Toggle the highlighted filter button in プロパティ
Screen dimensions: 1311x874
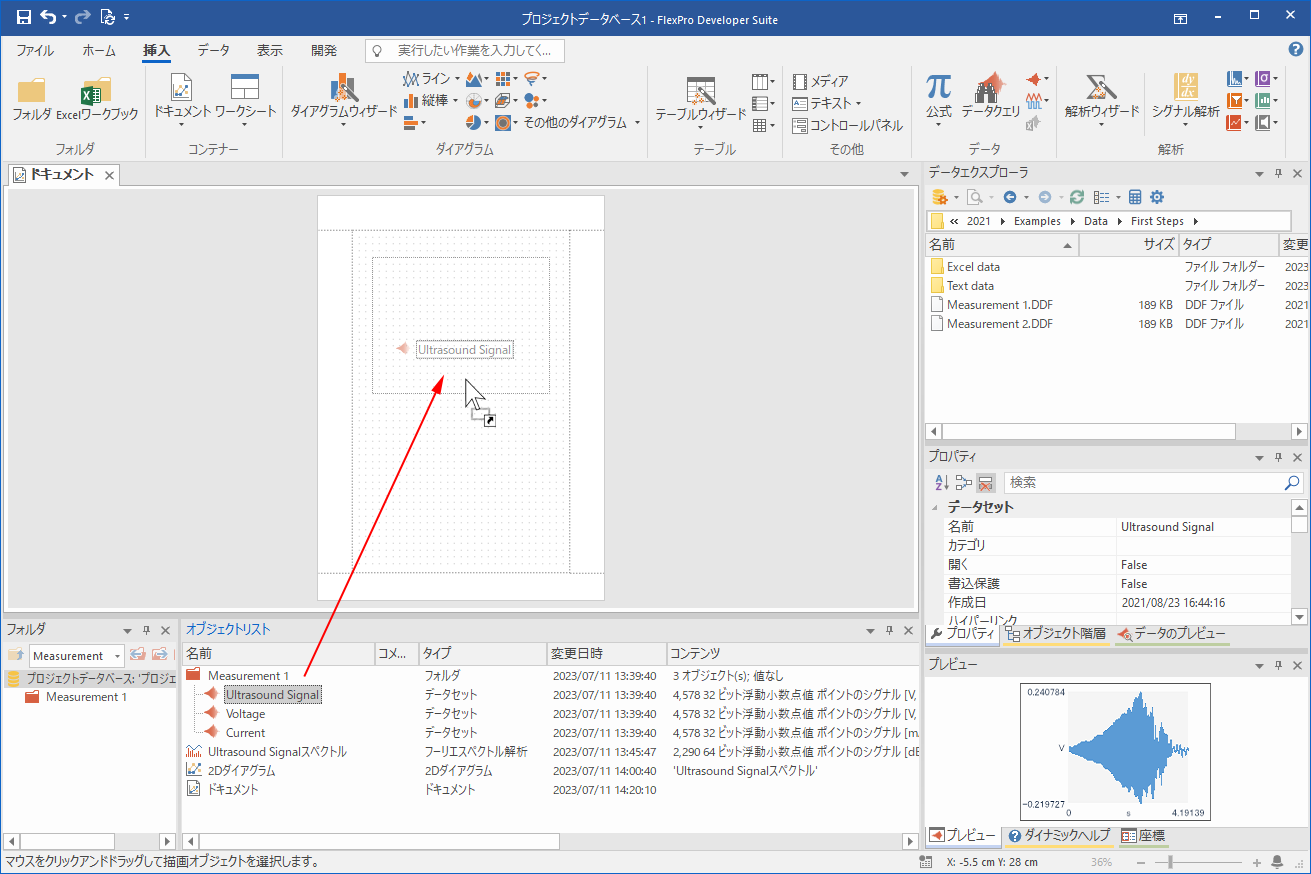[x=985, y=482]
